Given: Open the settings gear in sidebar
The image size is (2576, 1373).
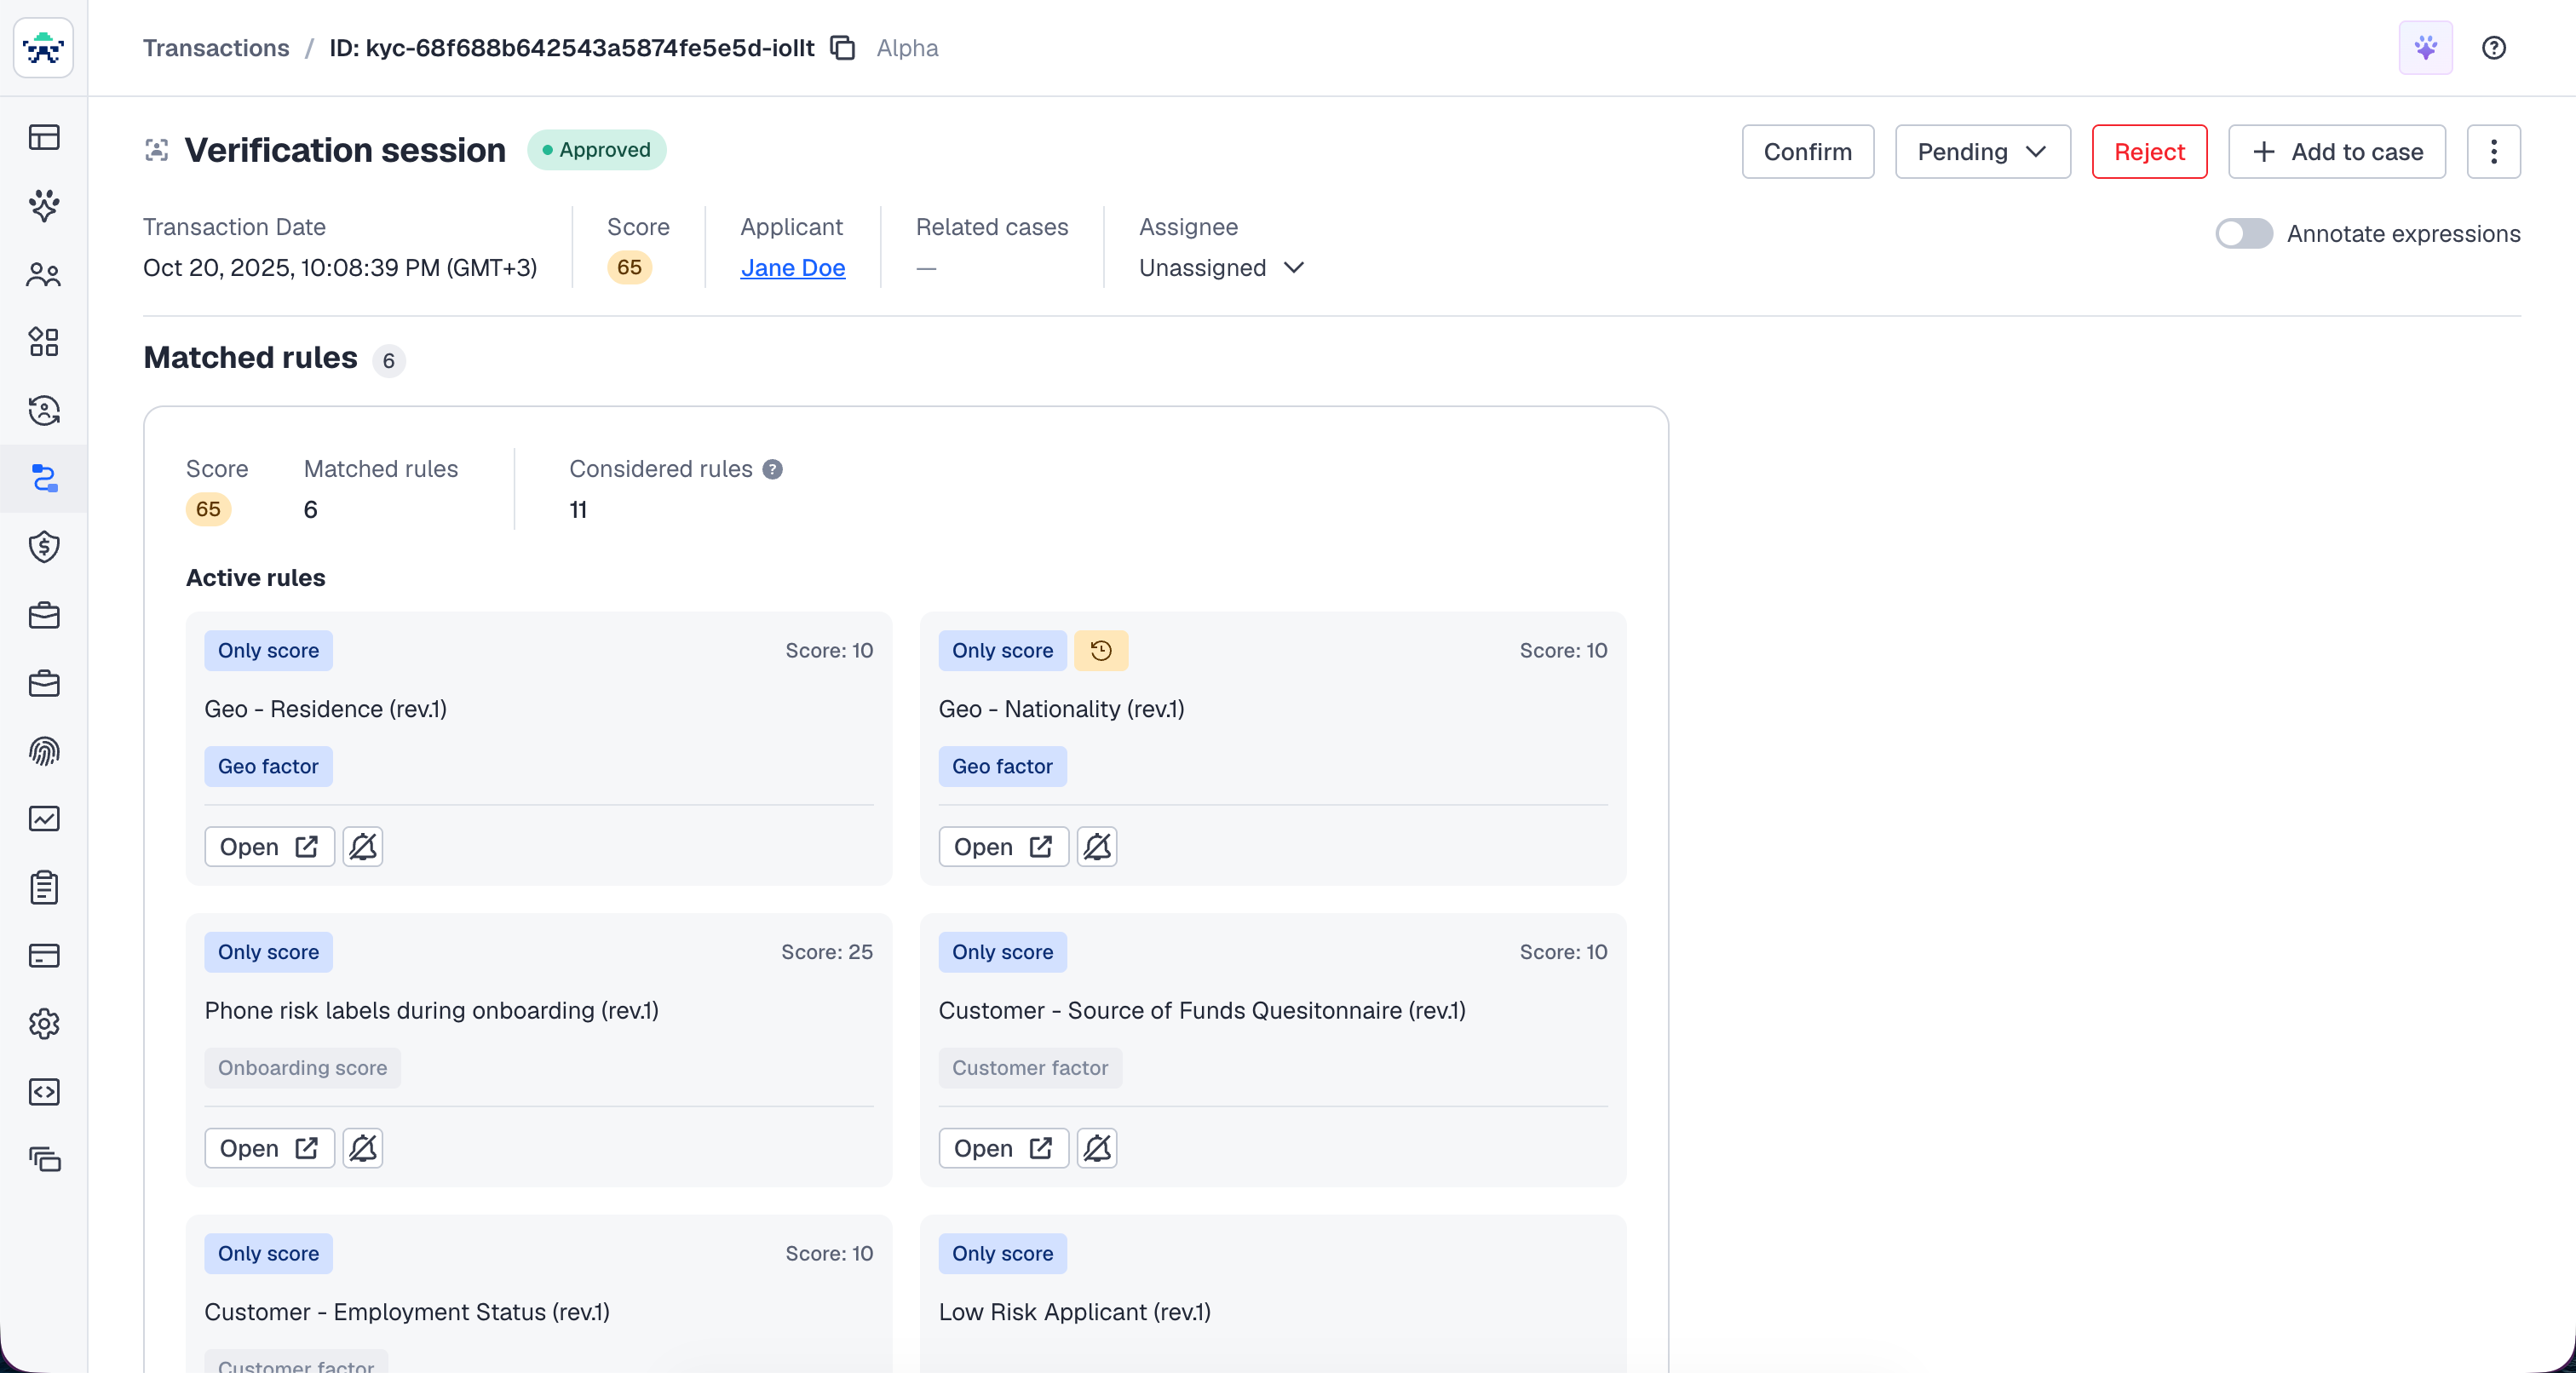Looking at the screenshot, I should [x=44, y=1023].
